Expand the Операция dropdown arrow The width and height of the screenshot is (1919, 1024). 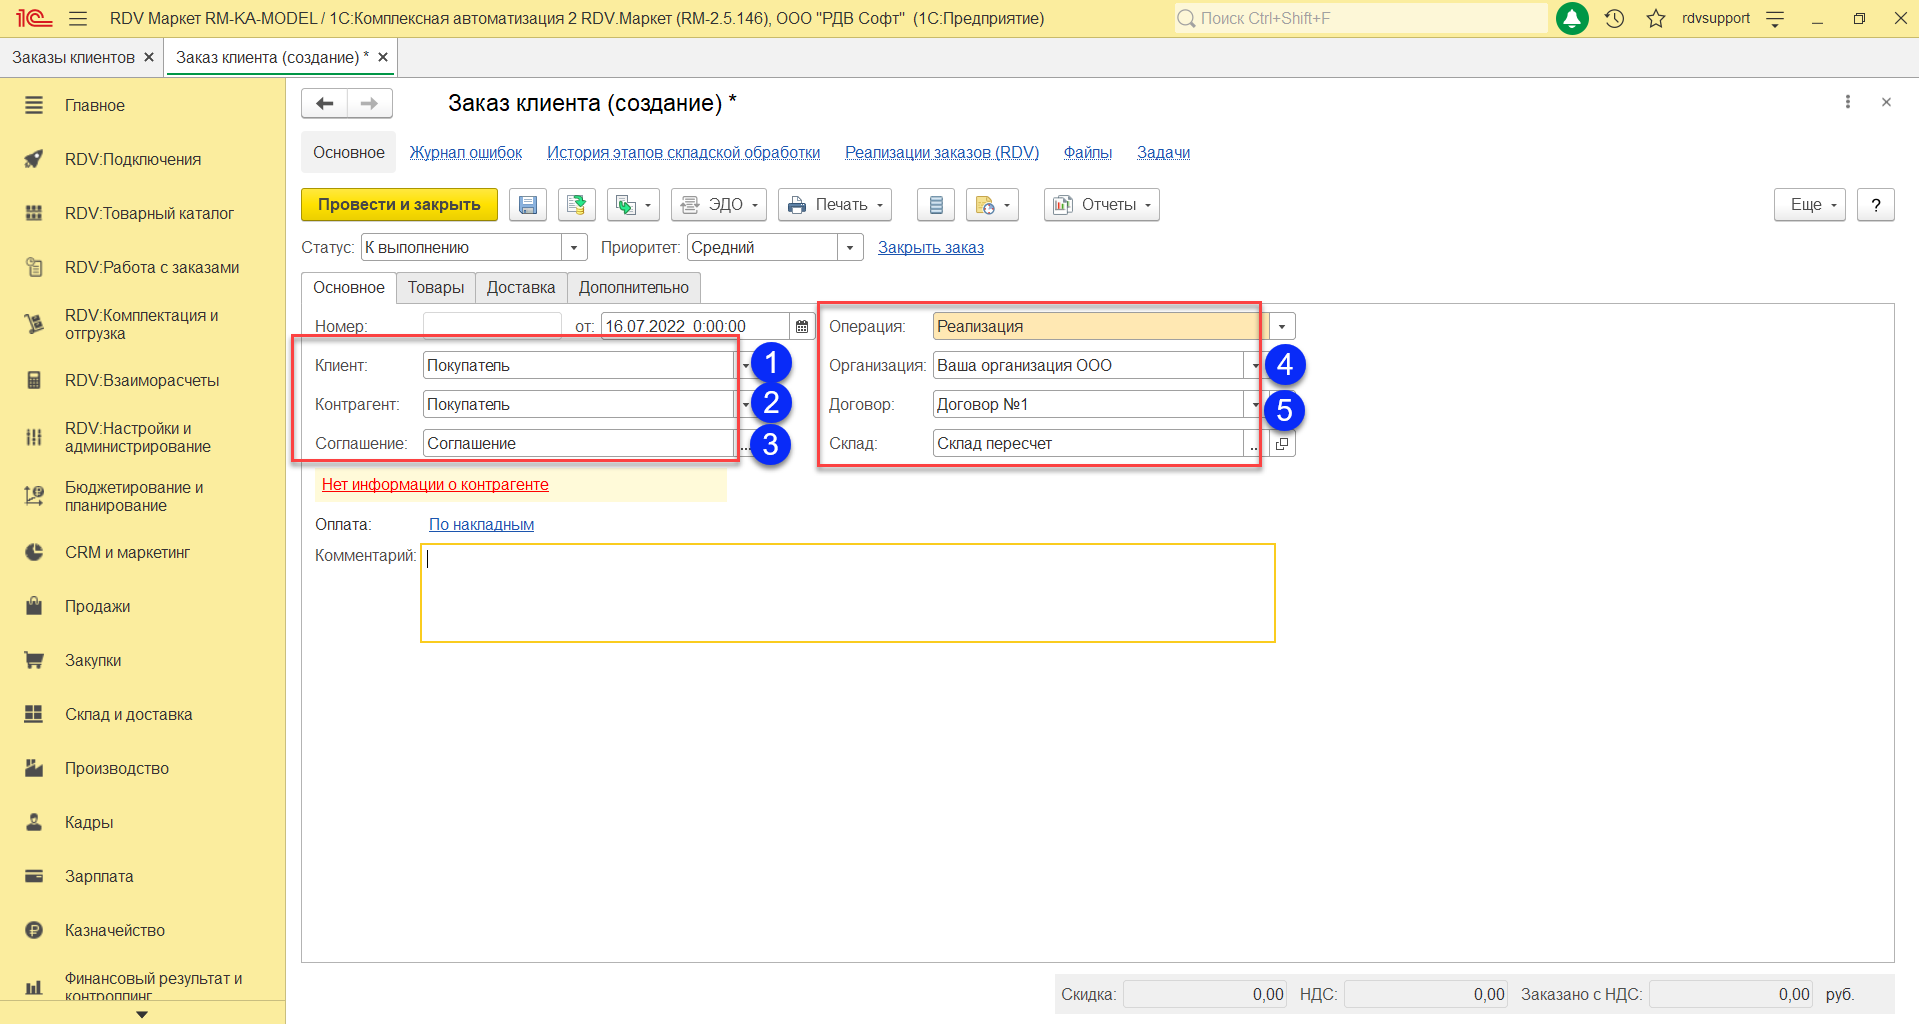coord(1282,327)
